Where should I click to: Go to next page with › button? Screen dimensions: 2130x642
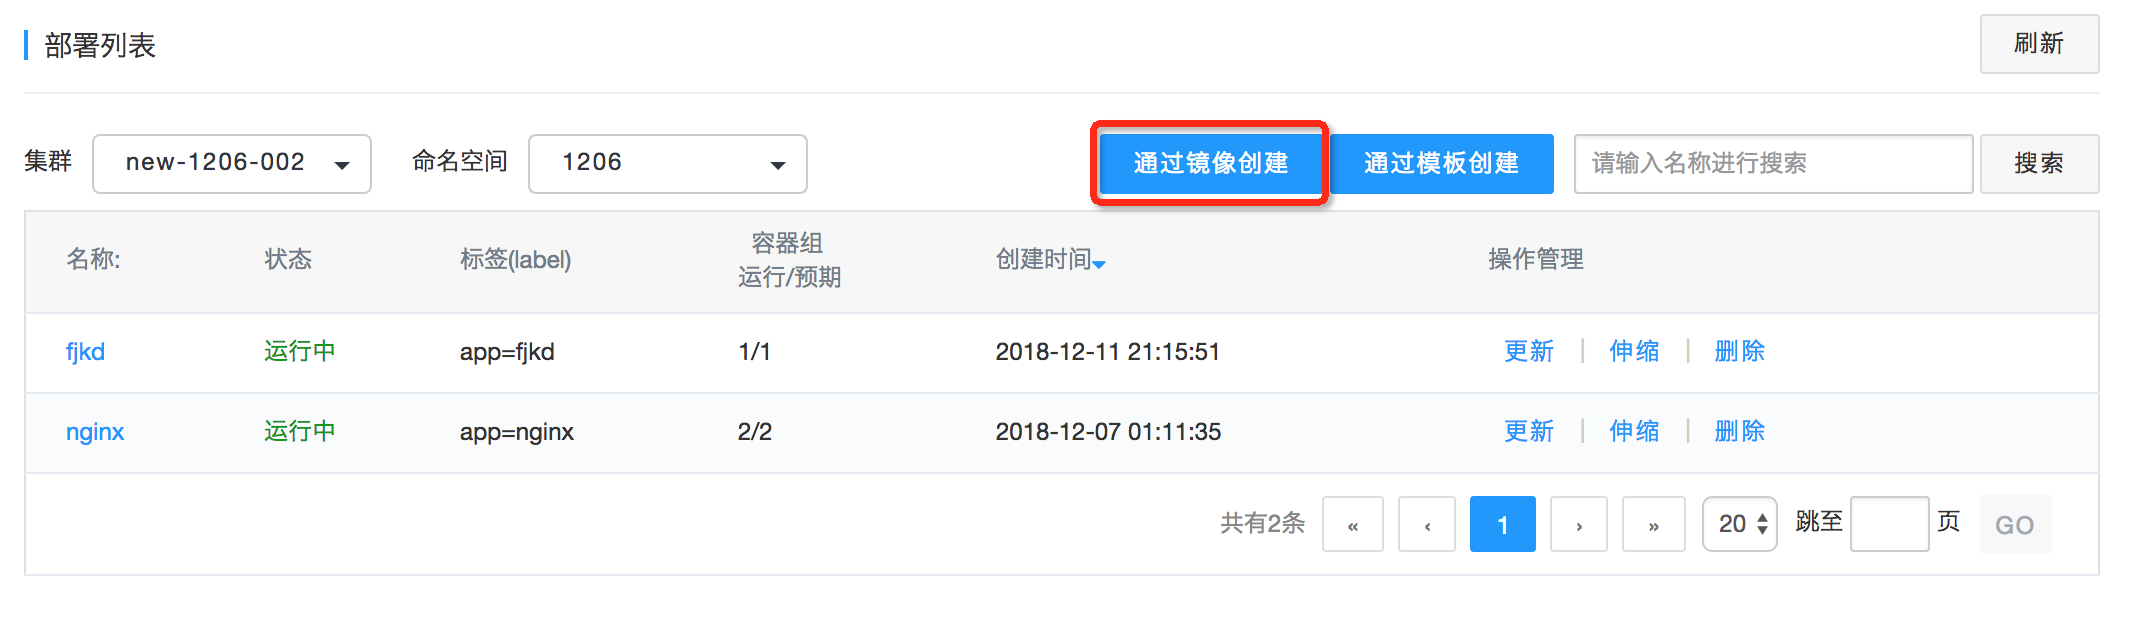[x=1579, y=524]
